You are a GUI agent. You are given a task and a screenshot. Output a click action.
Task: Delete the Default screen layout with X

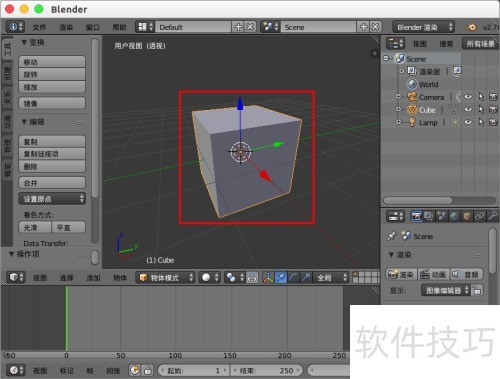pos(250,27)
